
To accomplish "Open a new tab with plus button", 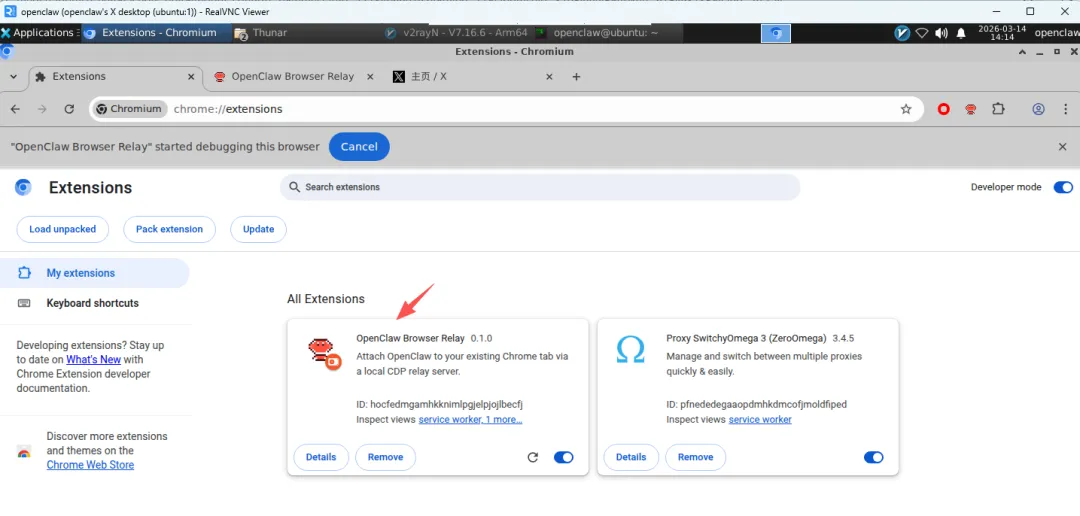I will tap(577, 76).
